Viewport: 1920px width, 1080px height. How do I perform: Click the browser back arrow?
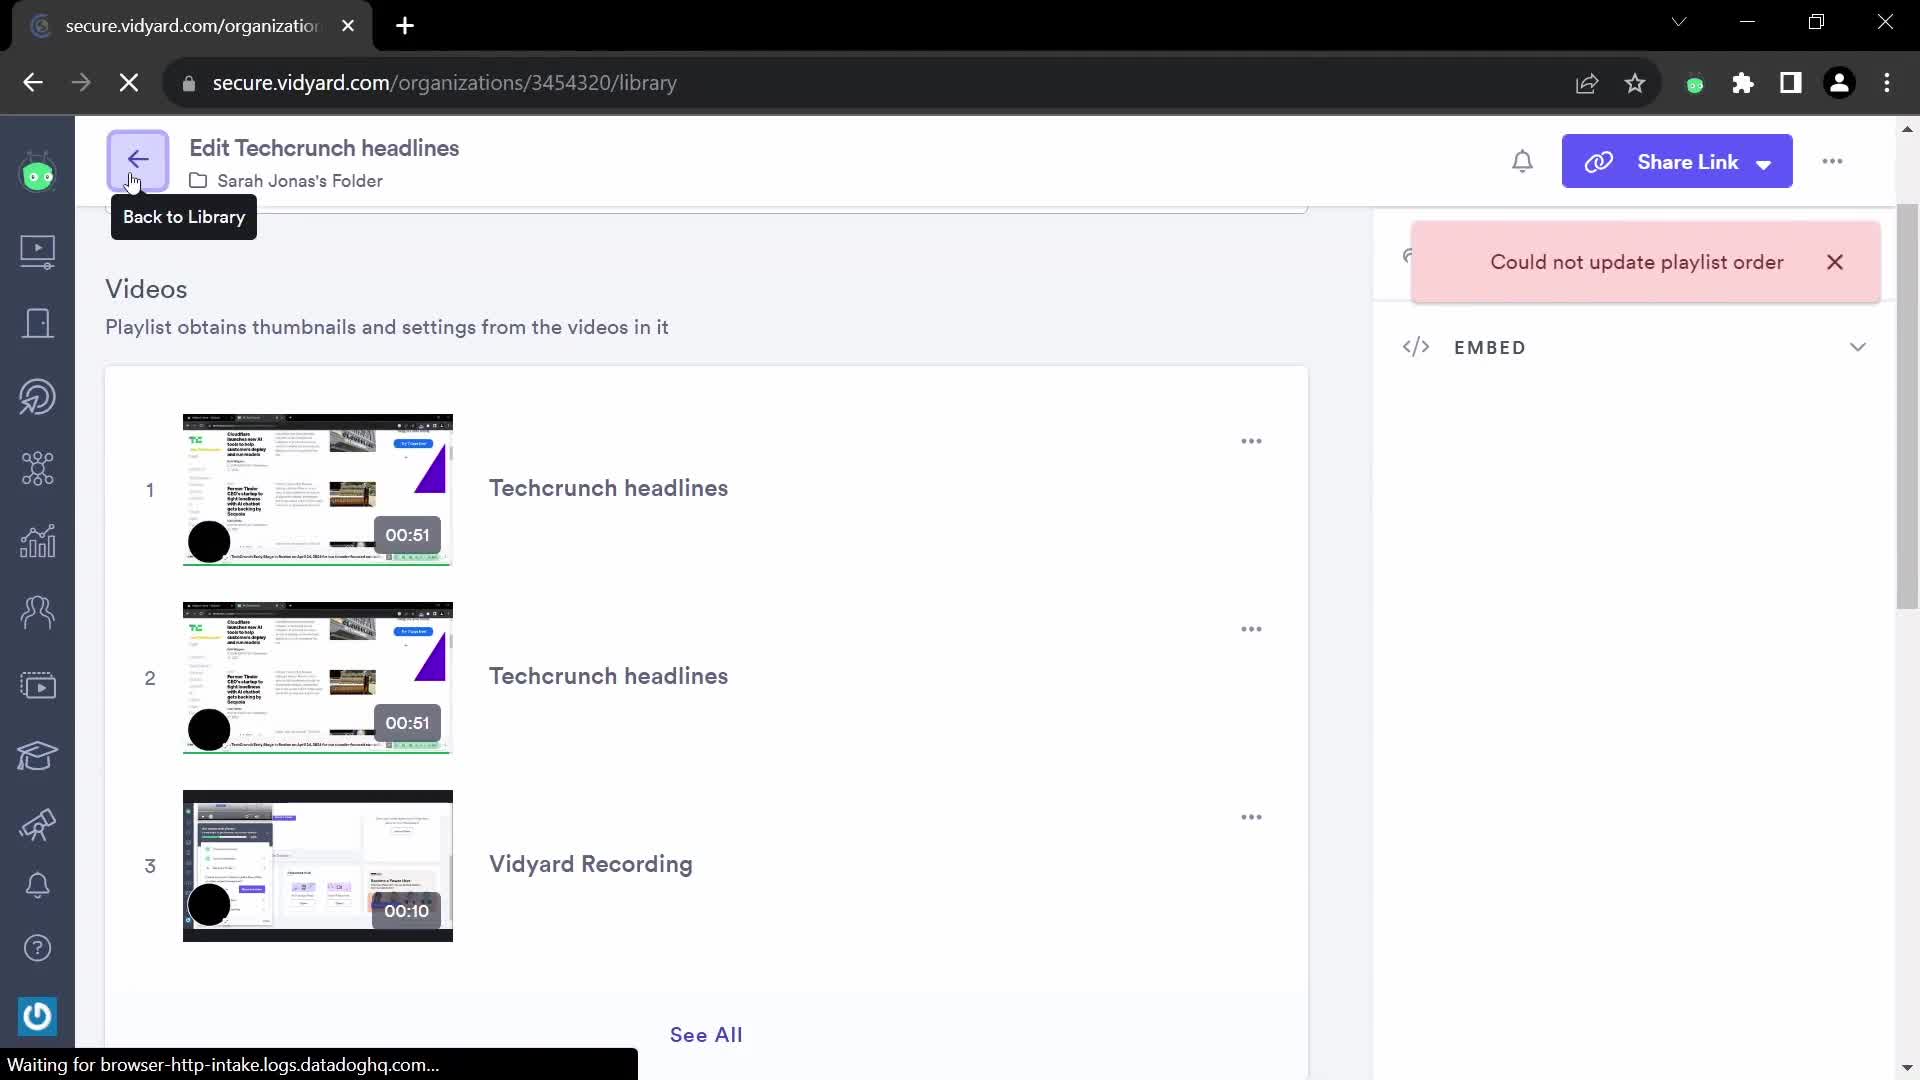click(33, 83)
